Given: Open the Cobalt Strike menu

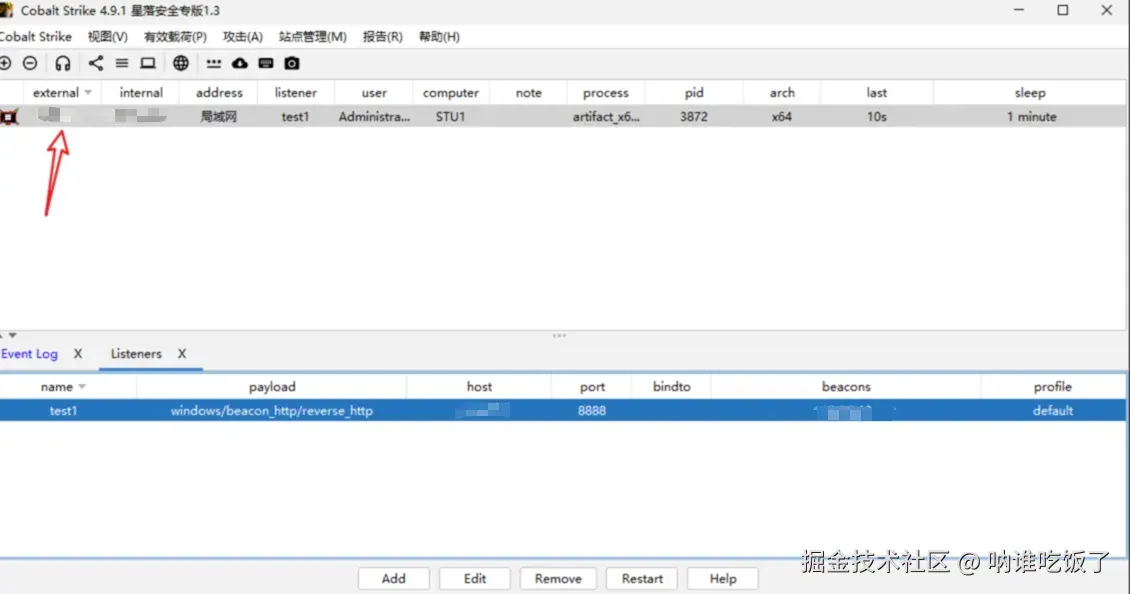Looking at the screenshot, I should [35, 37].
